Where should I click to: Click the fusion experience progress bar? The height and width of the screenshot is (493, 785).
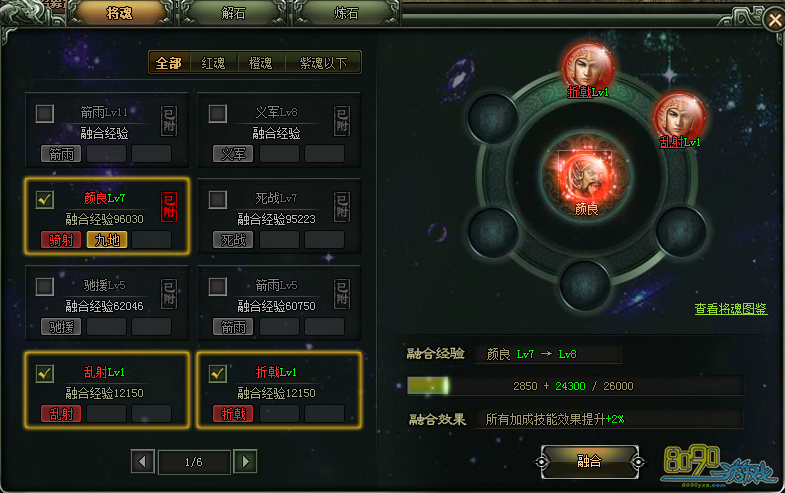575,386
